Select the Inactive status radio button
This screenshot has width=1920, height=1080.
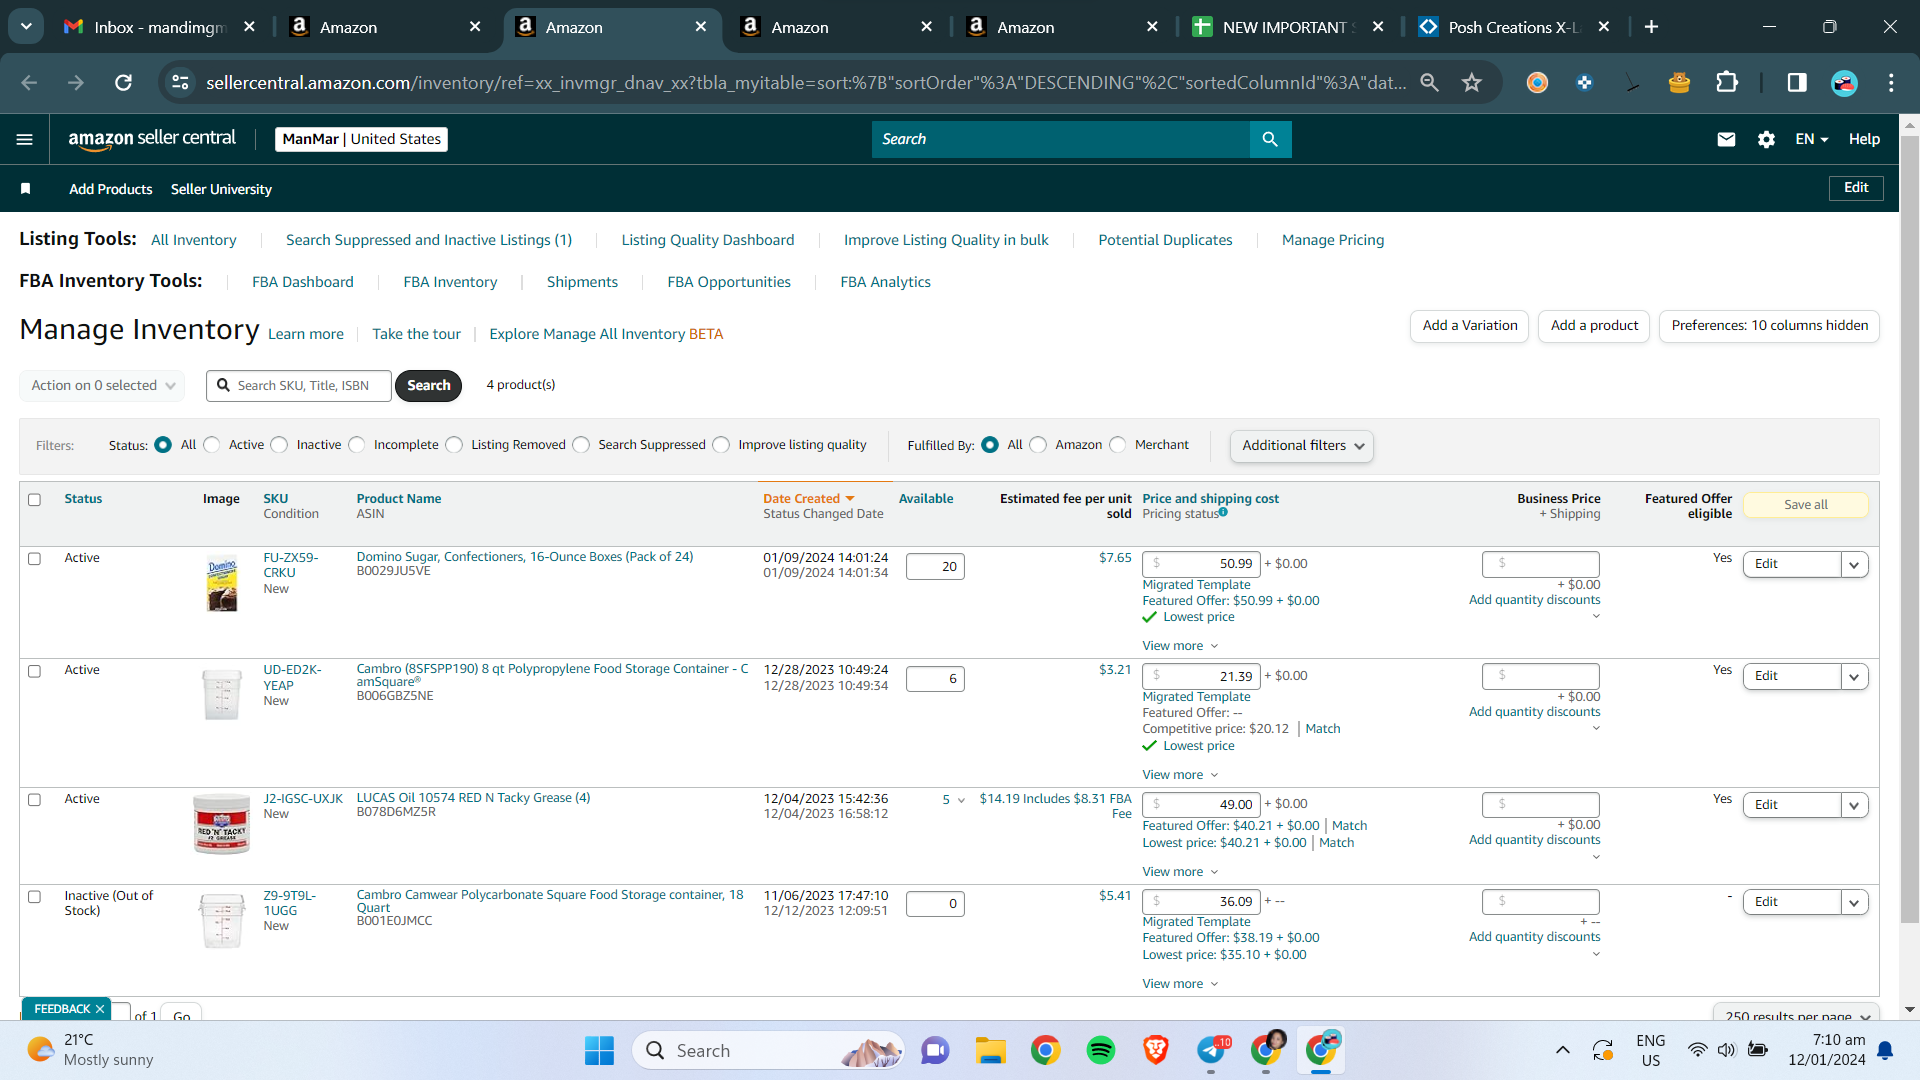(x=279, y=445)
